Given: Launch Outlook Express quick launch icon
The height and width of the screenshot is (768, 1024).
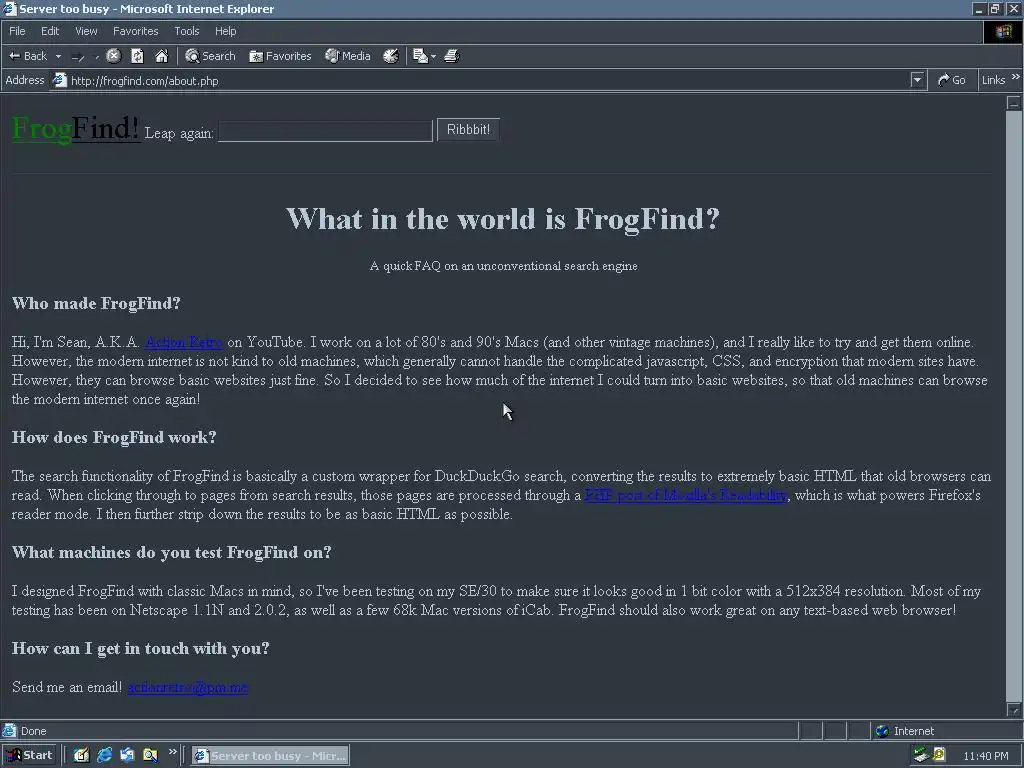Looking at the screenshot, I should (x=127, y=755).
